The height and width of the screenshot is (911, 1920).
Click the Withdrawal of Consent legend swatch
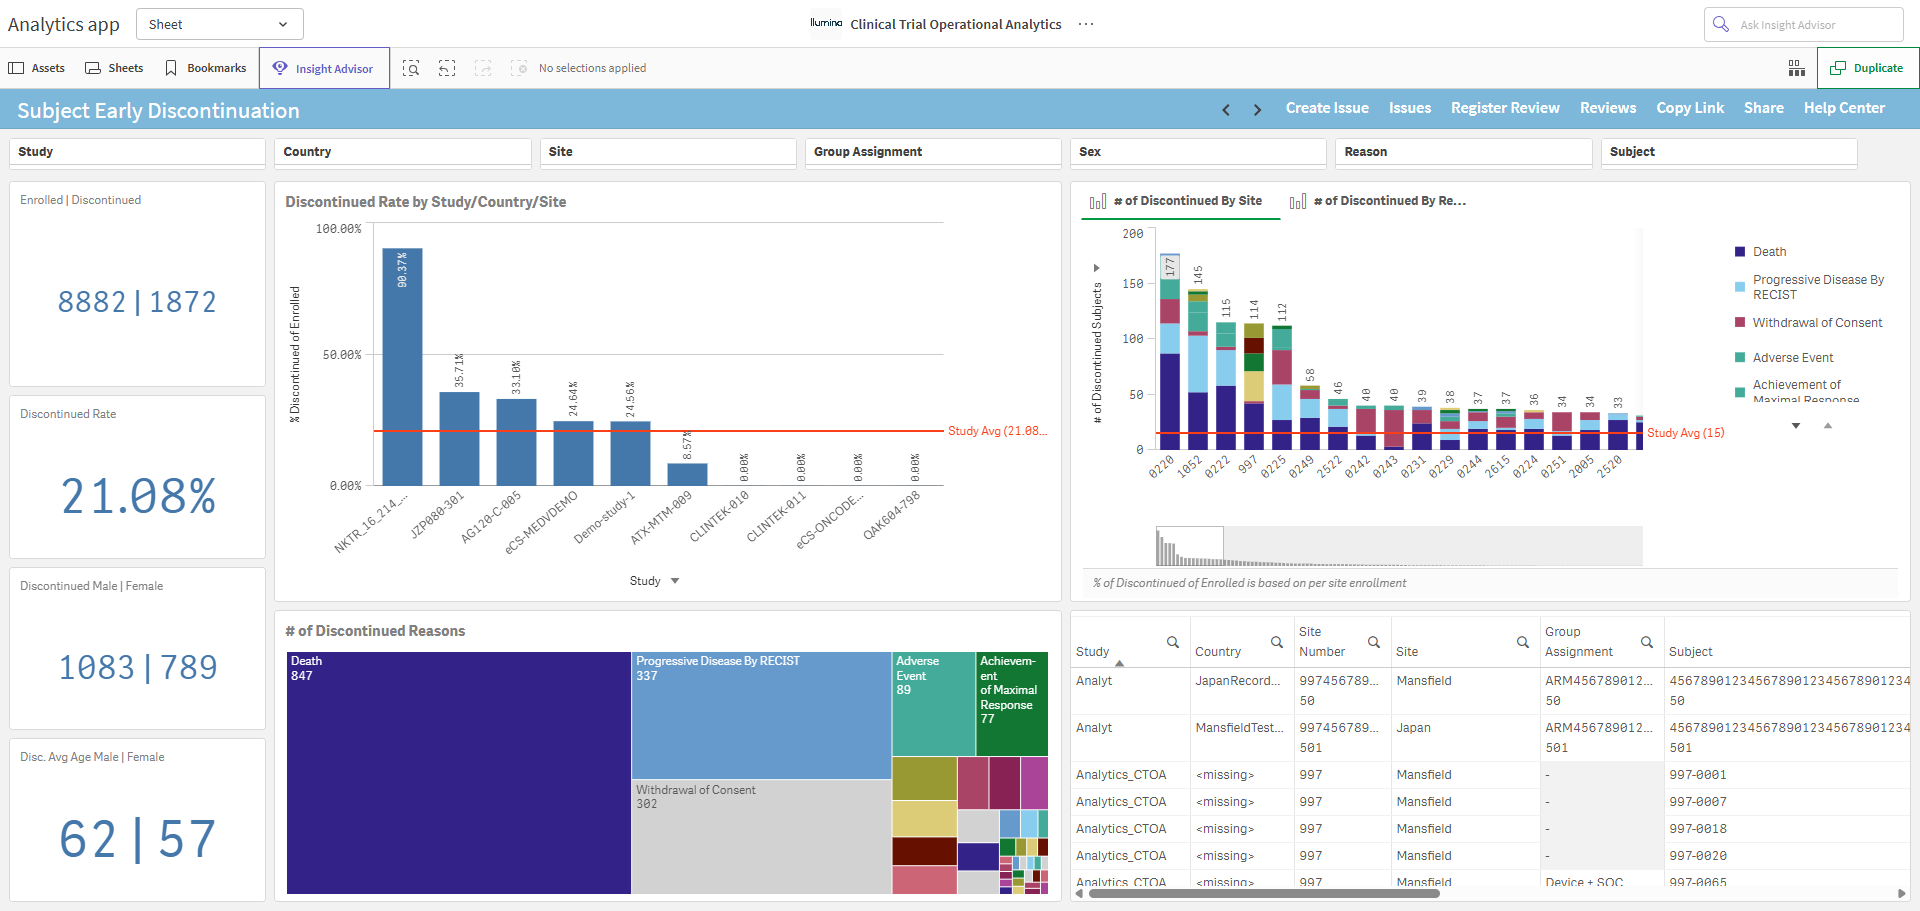(x=1740, y=323)
